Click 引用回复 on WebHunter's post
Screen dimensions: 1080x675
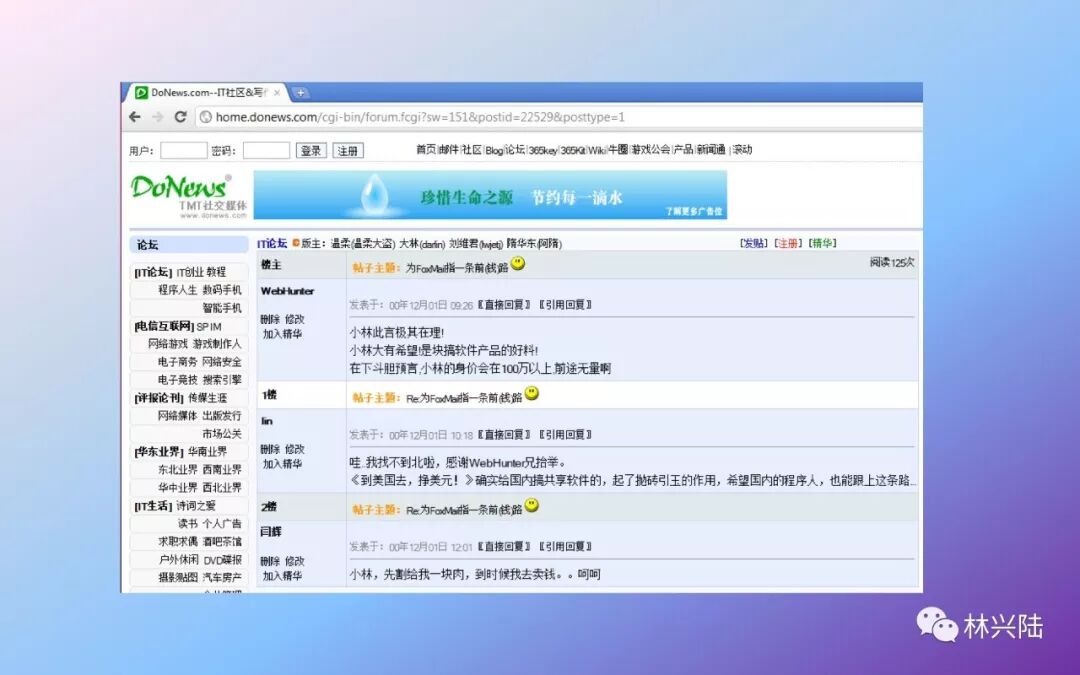coord(565,304)
